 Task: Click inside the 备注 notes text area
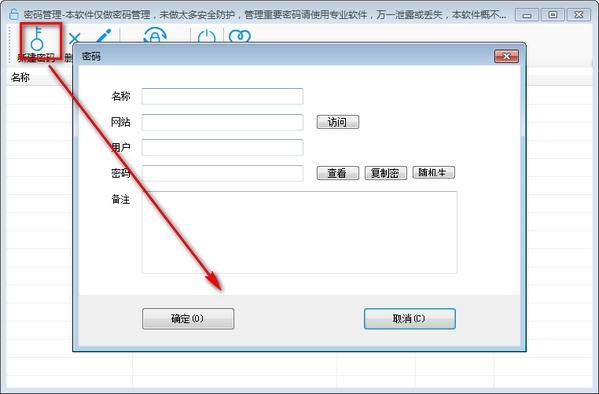300,232
